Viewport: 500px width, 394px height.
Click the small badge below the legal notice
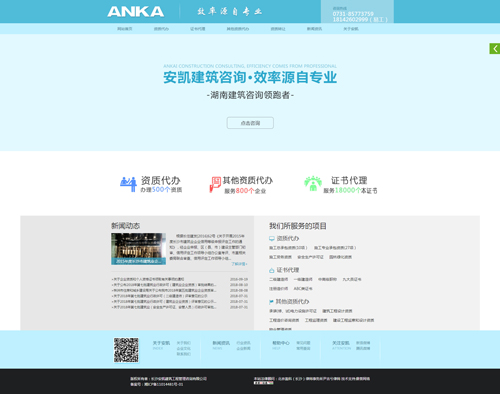[263, 383]
